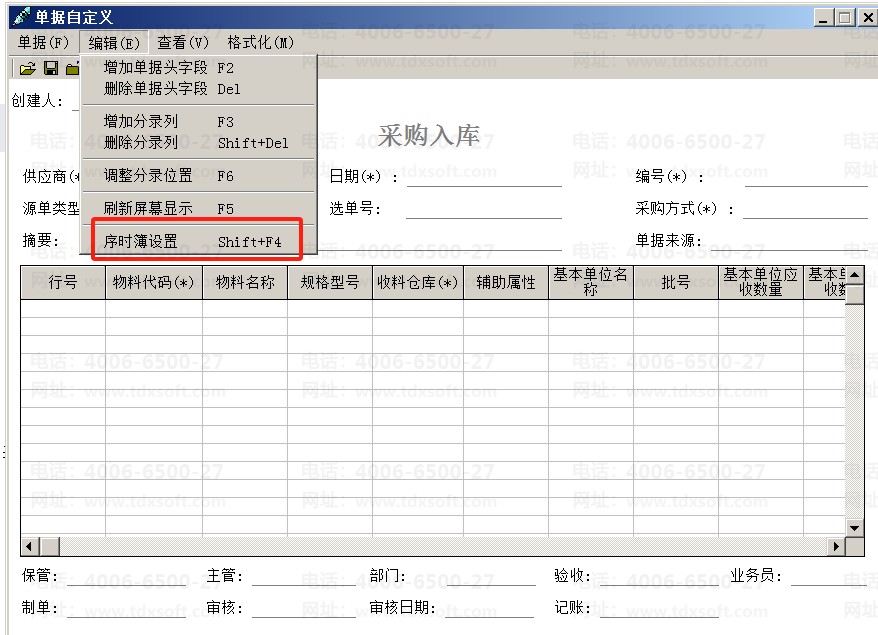Select the 规格型号 column header
The width and height of the screenshot is (878, 635).
(330, 282)
